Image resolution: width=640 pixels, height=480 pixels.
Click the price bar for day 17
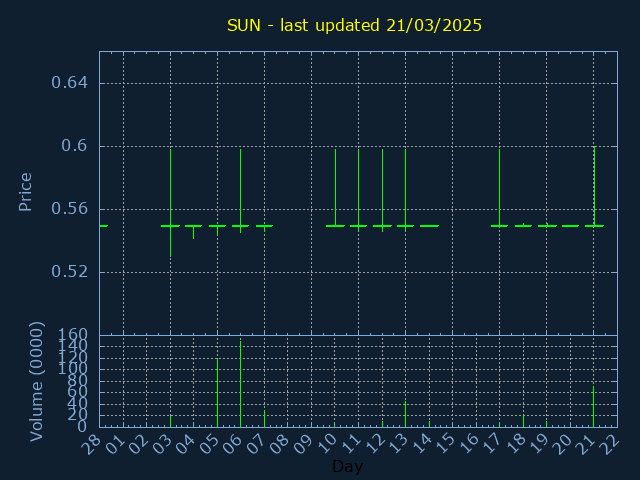point(499,187)
